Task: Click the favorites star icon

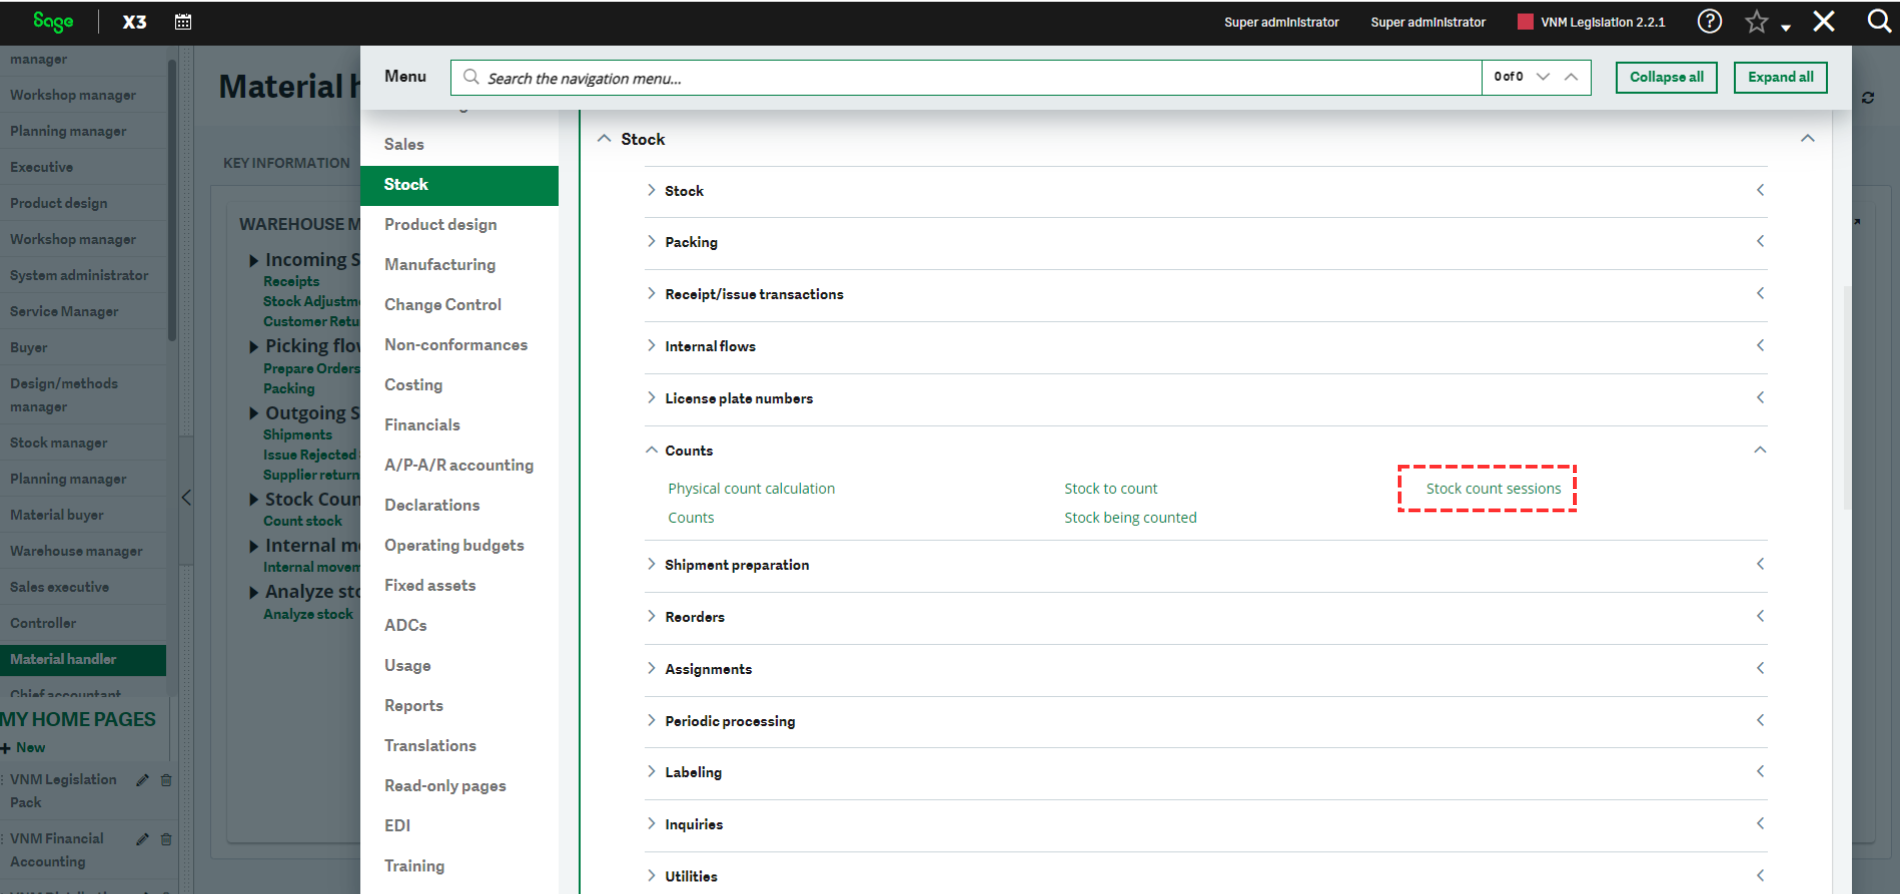Action: 1756,22
